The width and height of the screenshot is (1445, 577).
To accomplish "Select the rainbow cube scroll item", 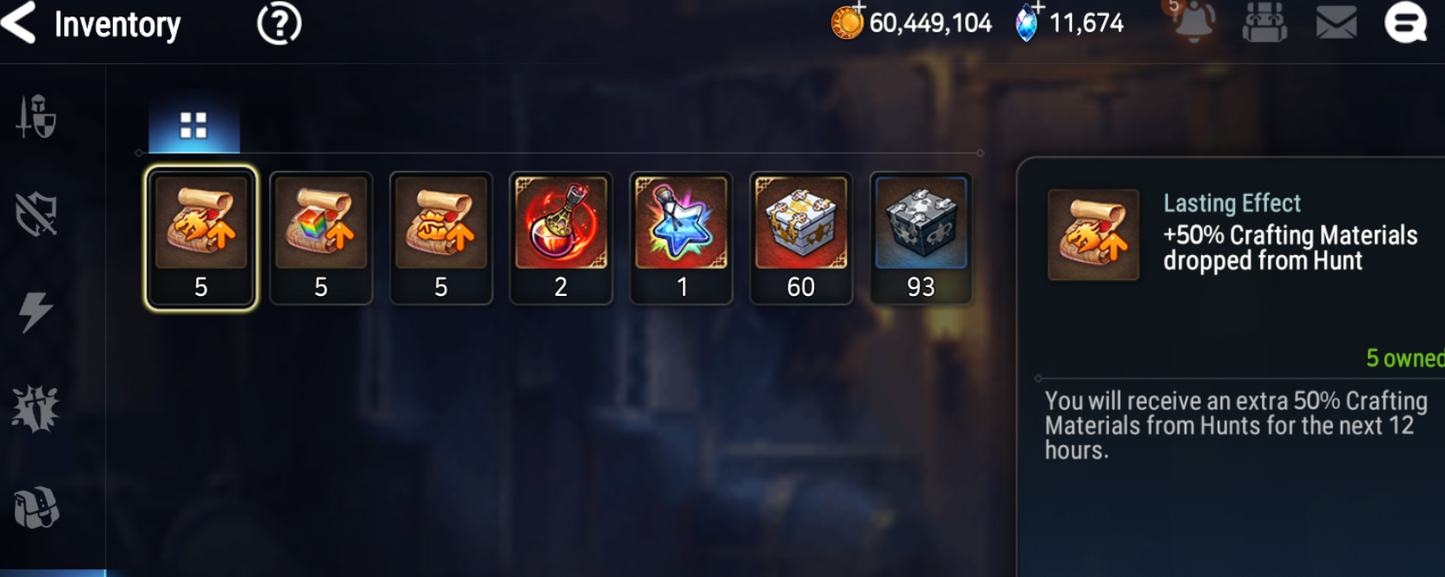I will tap(321, 237).
